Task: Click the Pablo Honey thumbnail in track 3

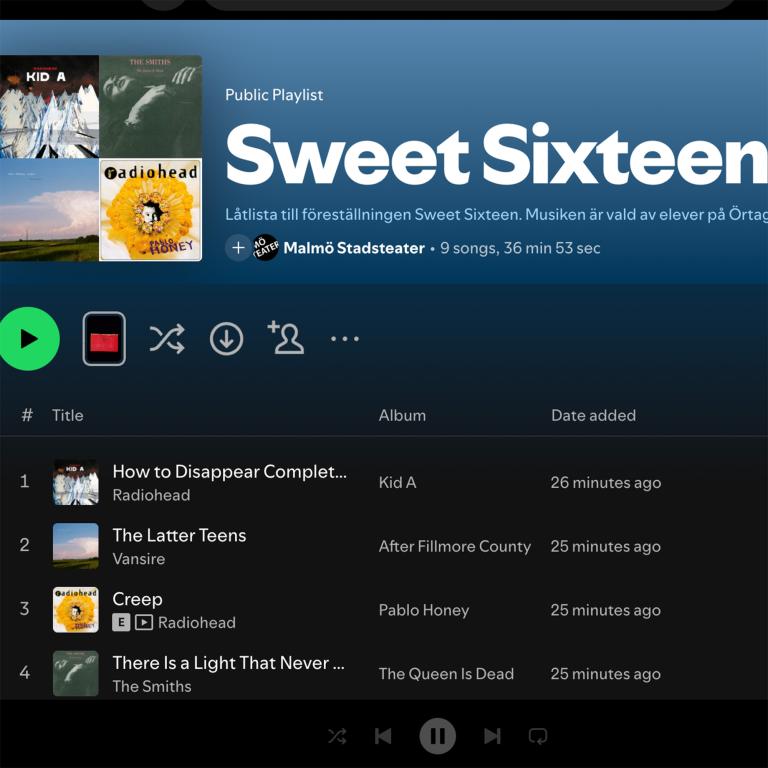Action: tap(76, 609)
